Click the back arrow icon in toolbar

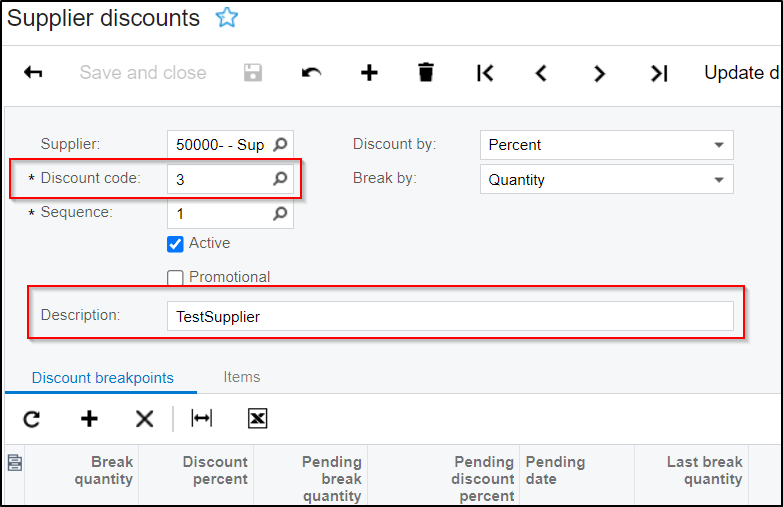33,73
